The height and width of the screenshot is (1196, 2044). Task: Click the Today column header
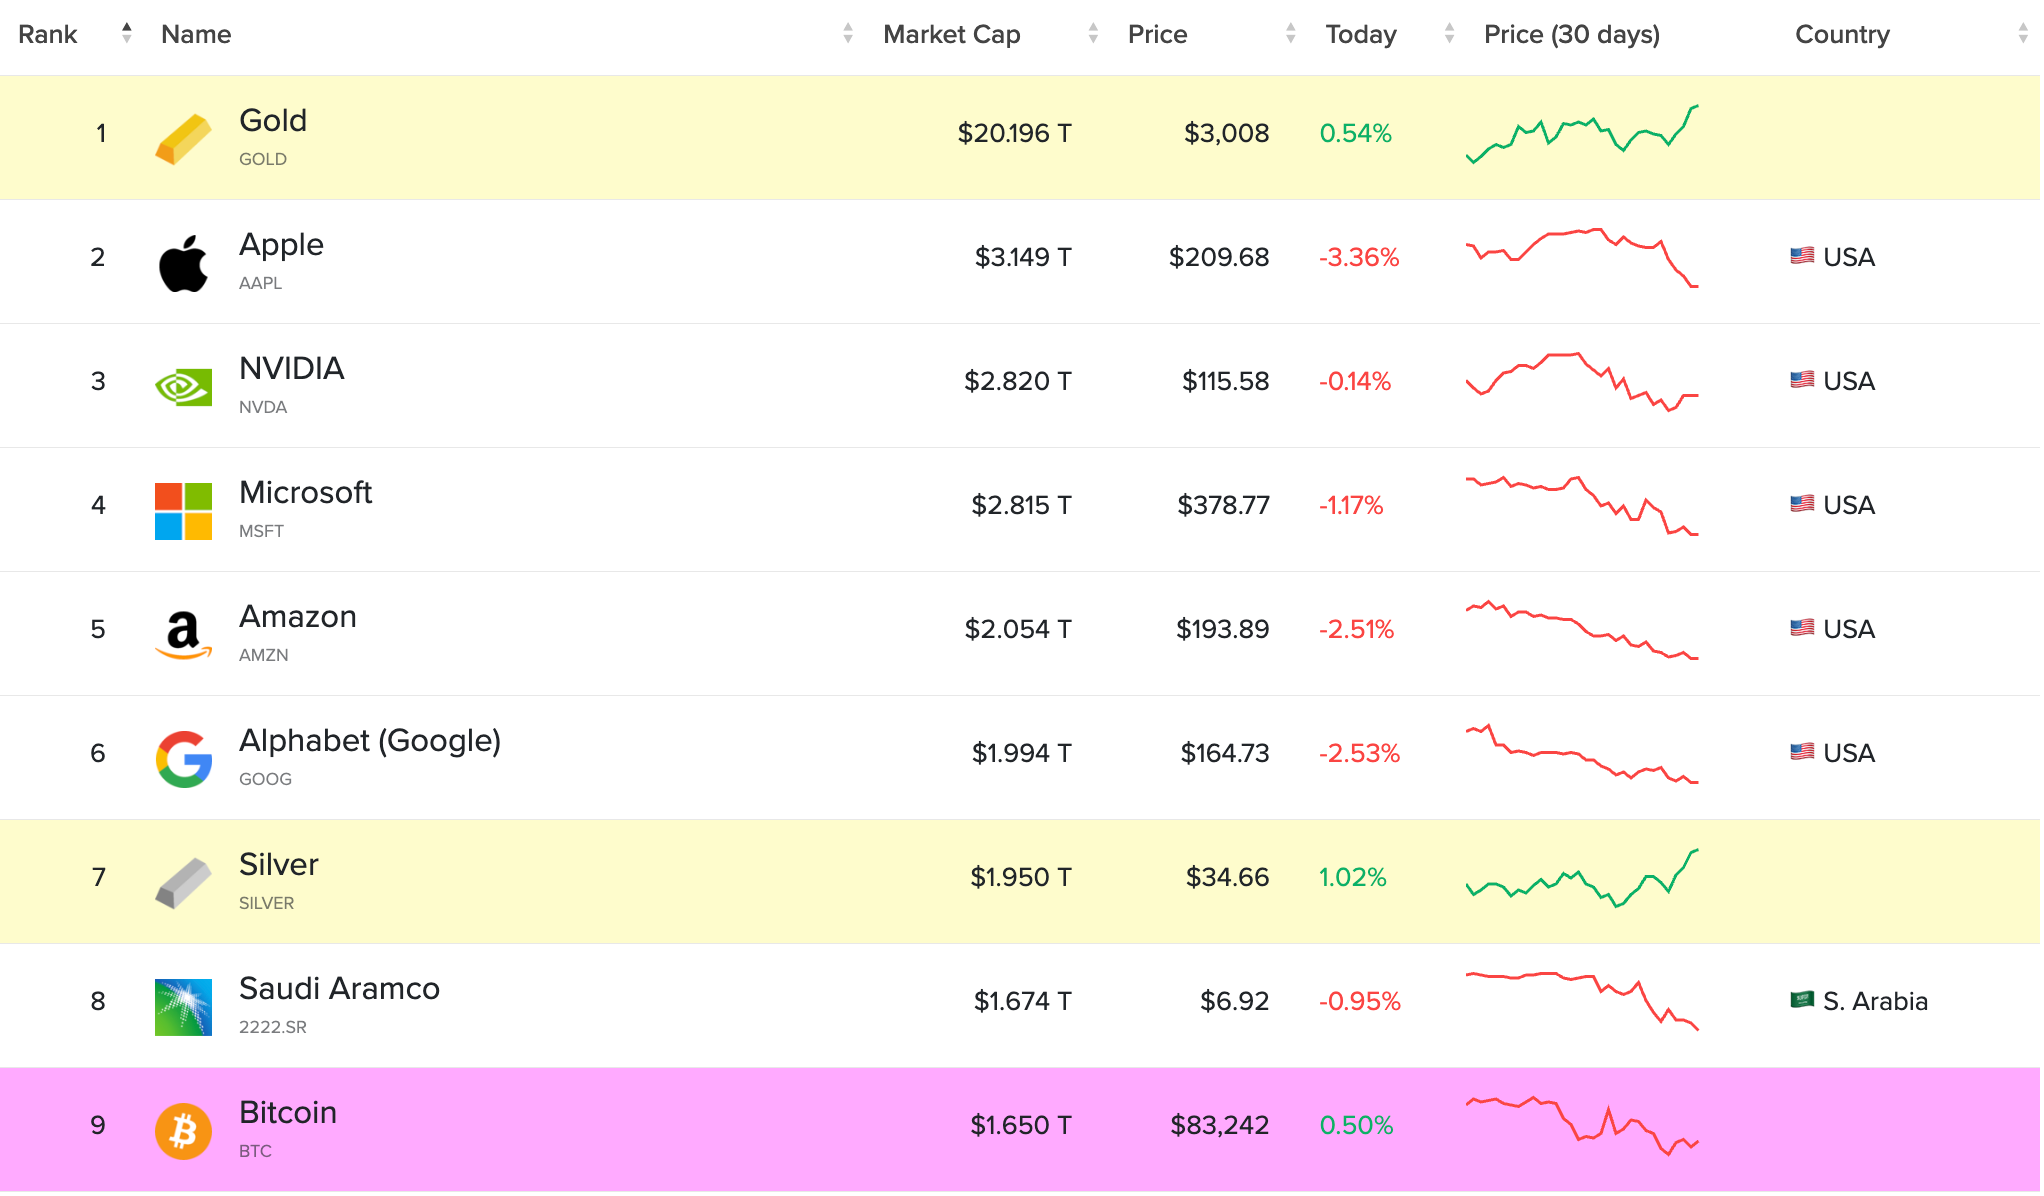(x=1361, y=34)
